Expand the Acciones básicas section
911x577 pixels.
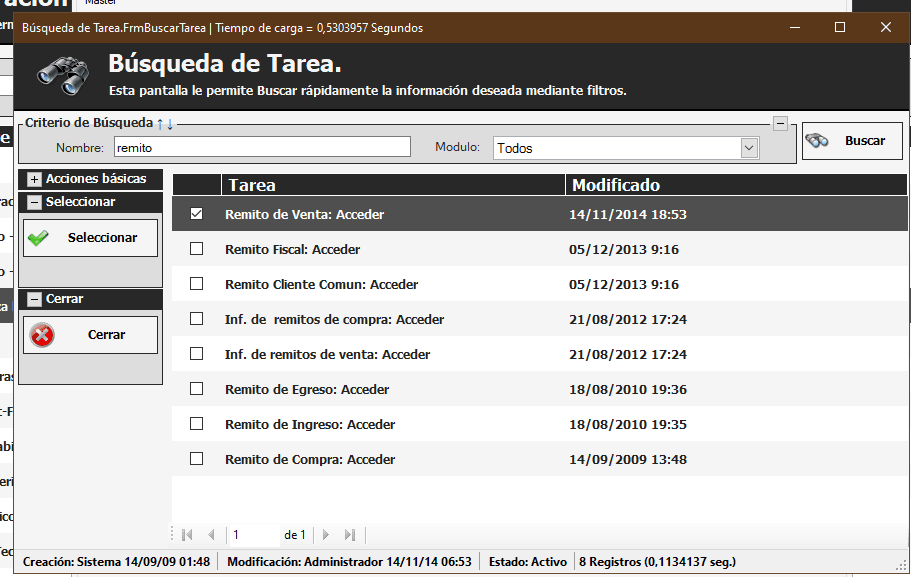point(35,179)
